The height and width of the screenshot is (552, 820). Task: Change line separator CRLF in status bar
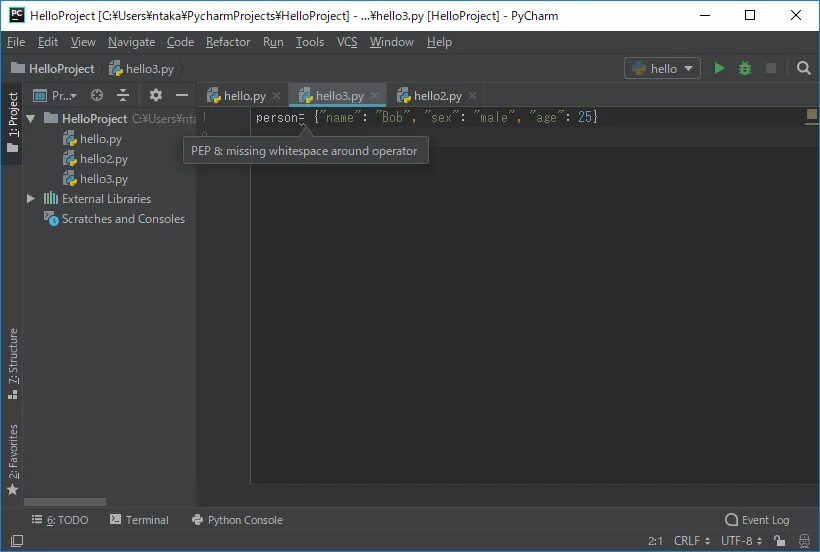pyautogui.click(x=691, y=540)
